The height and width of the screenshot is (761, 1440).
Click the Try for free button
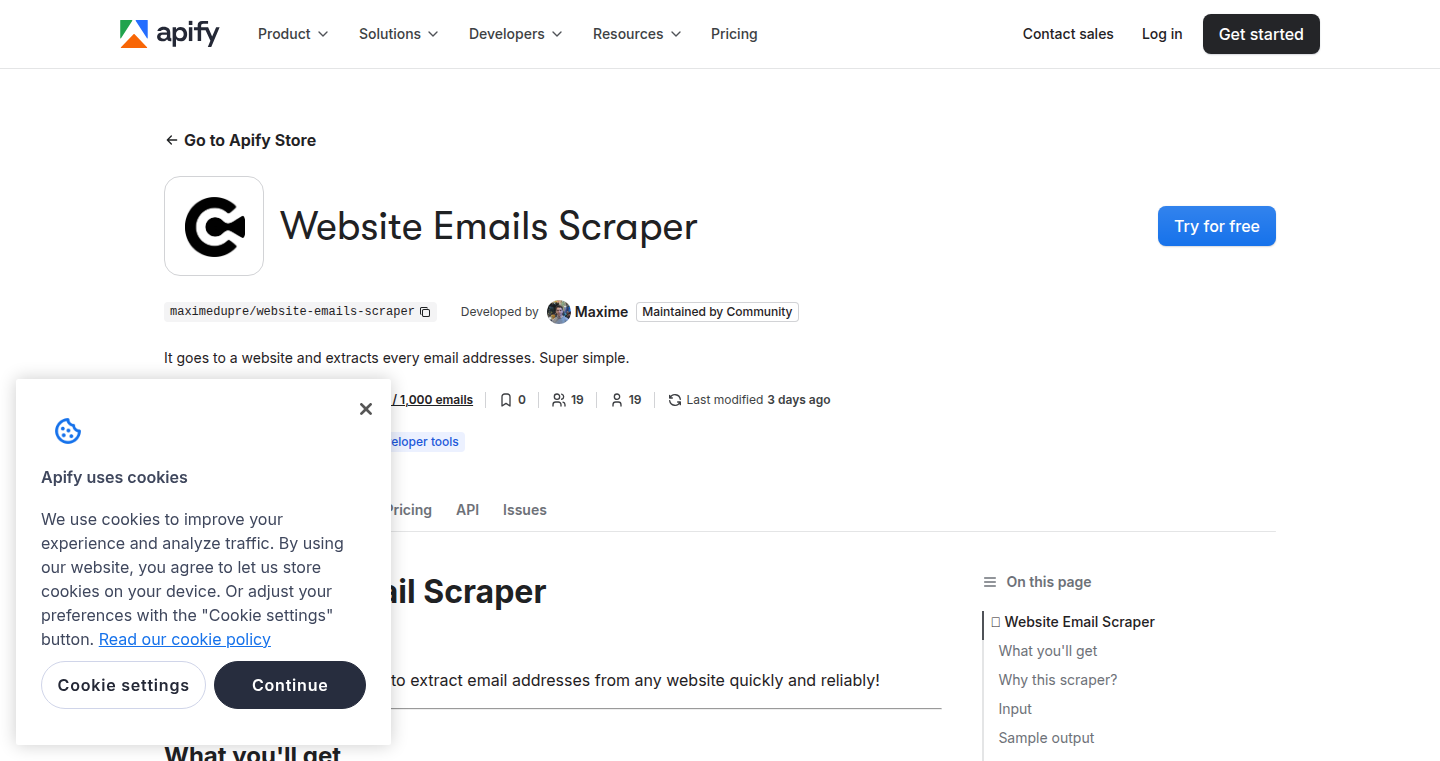[x=1217, y=226]
